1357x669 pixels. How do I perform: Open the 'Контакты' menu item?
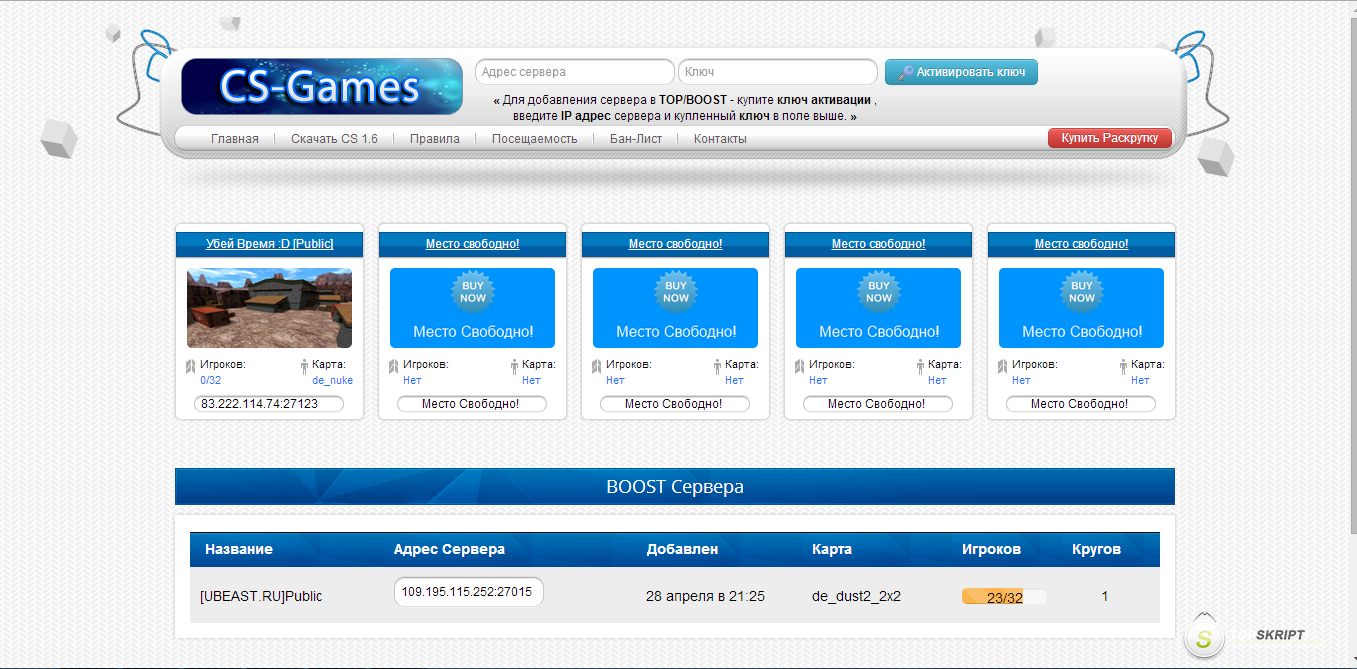(x=720, y=139)
